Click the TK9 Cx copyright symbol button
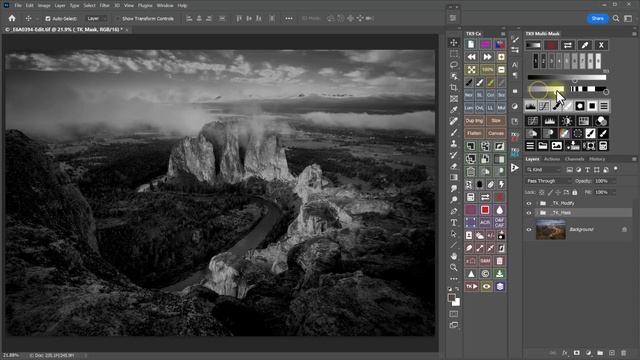Image resolution: width=640 pixels, height=360 pixels. 485,273
